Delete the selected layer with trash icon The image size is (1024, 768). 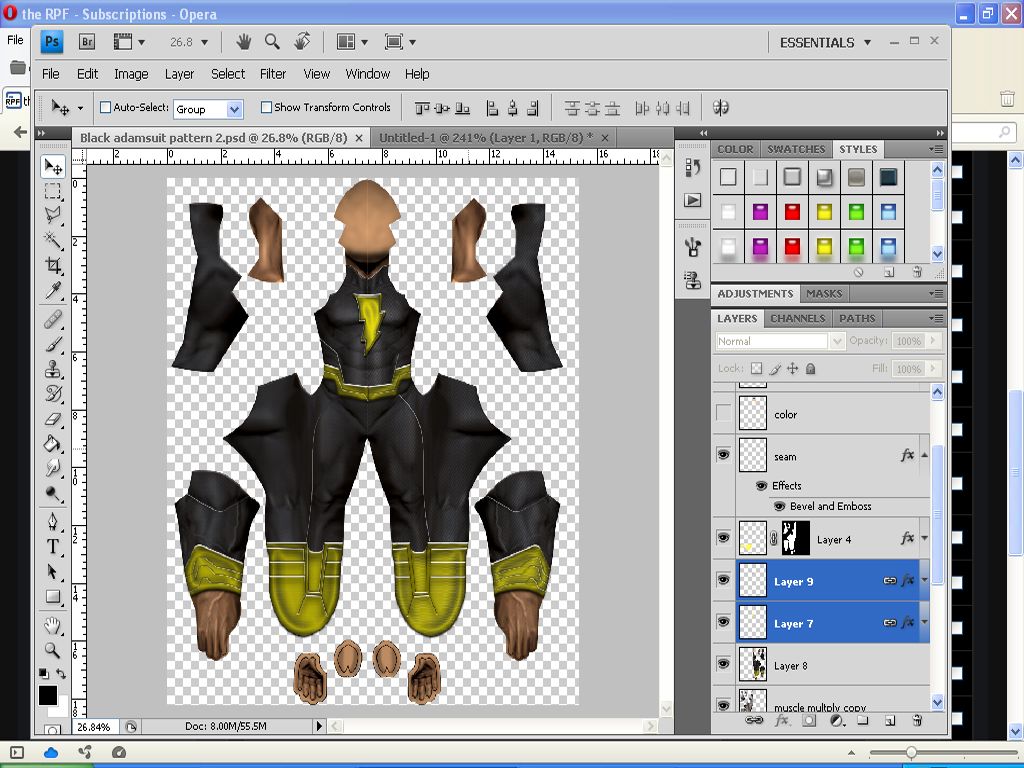(918, 720)
